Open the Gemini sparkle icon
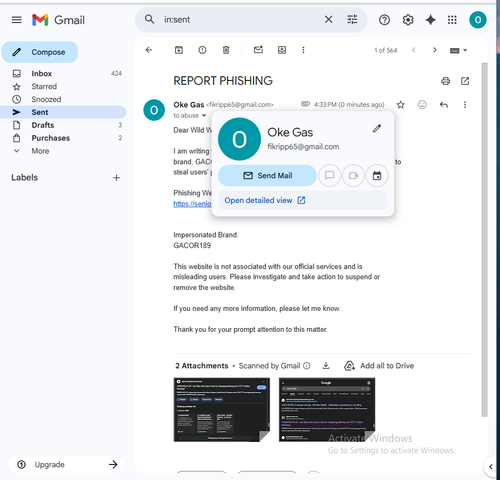Image resolution: width=500 pixels, height=480 pixels. [x=430, y=20]
